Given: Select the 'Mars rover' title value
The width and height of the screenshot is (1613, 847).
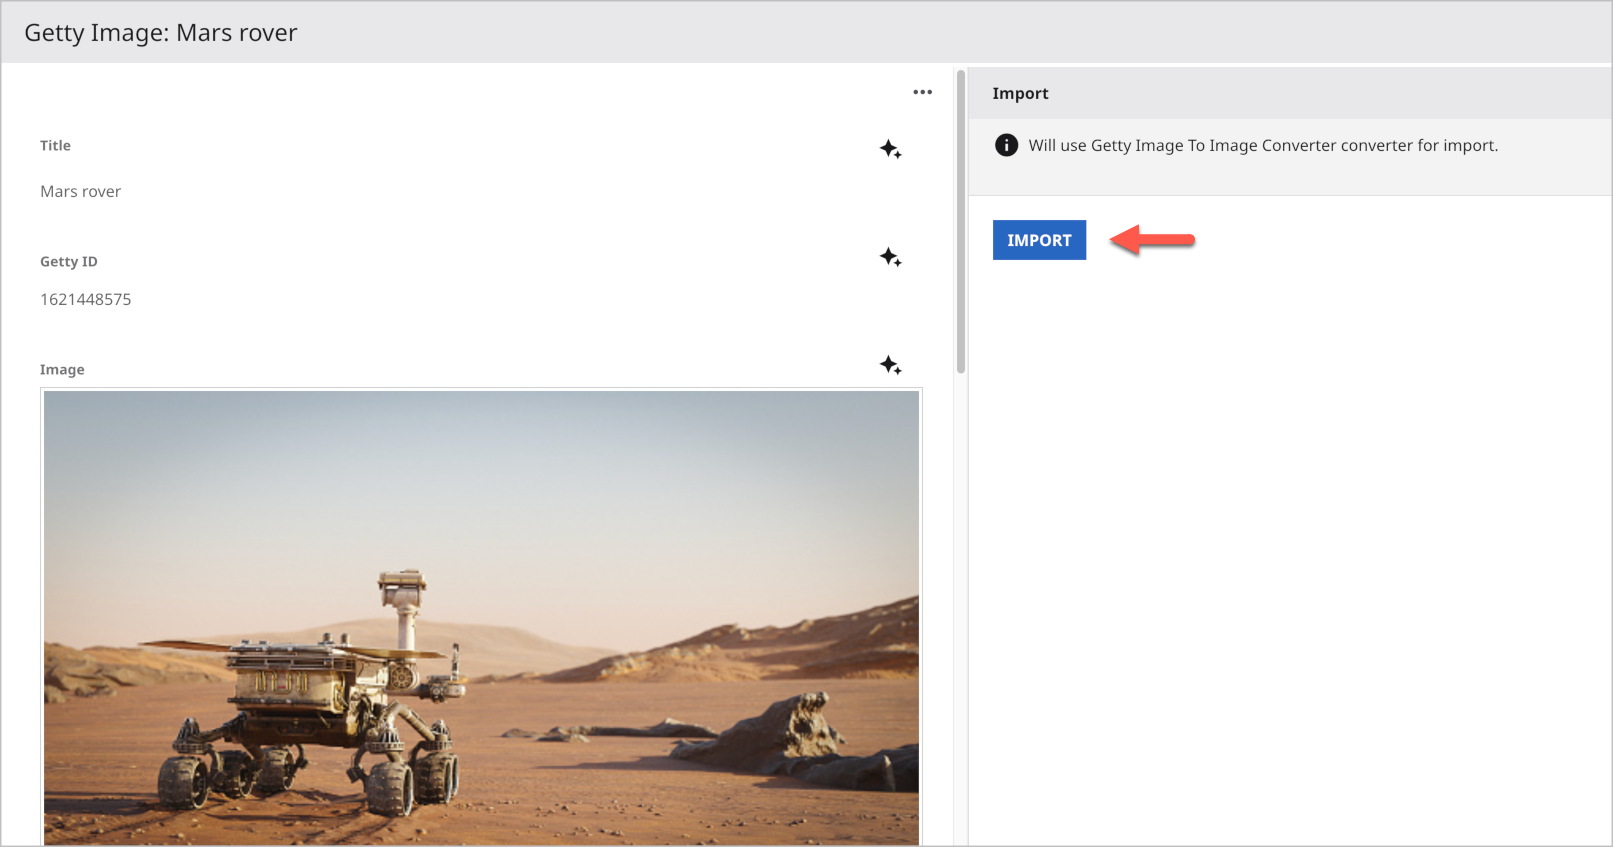Looking at the screenshot, I should pos(80,191).
